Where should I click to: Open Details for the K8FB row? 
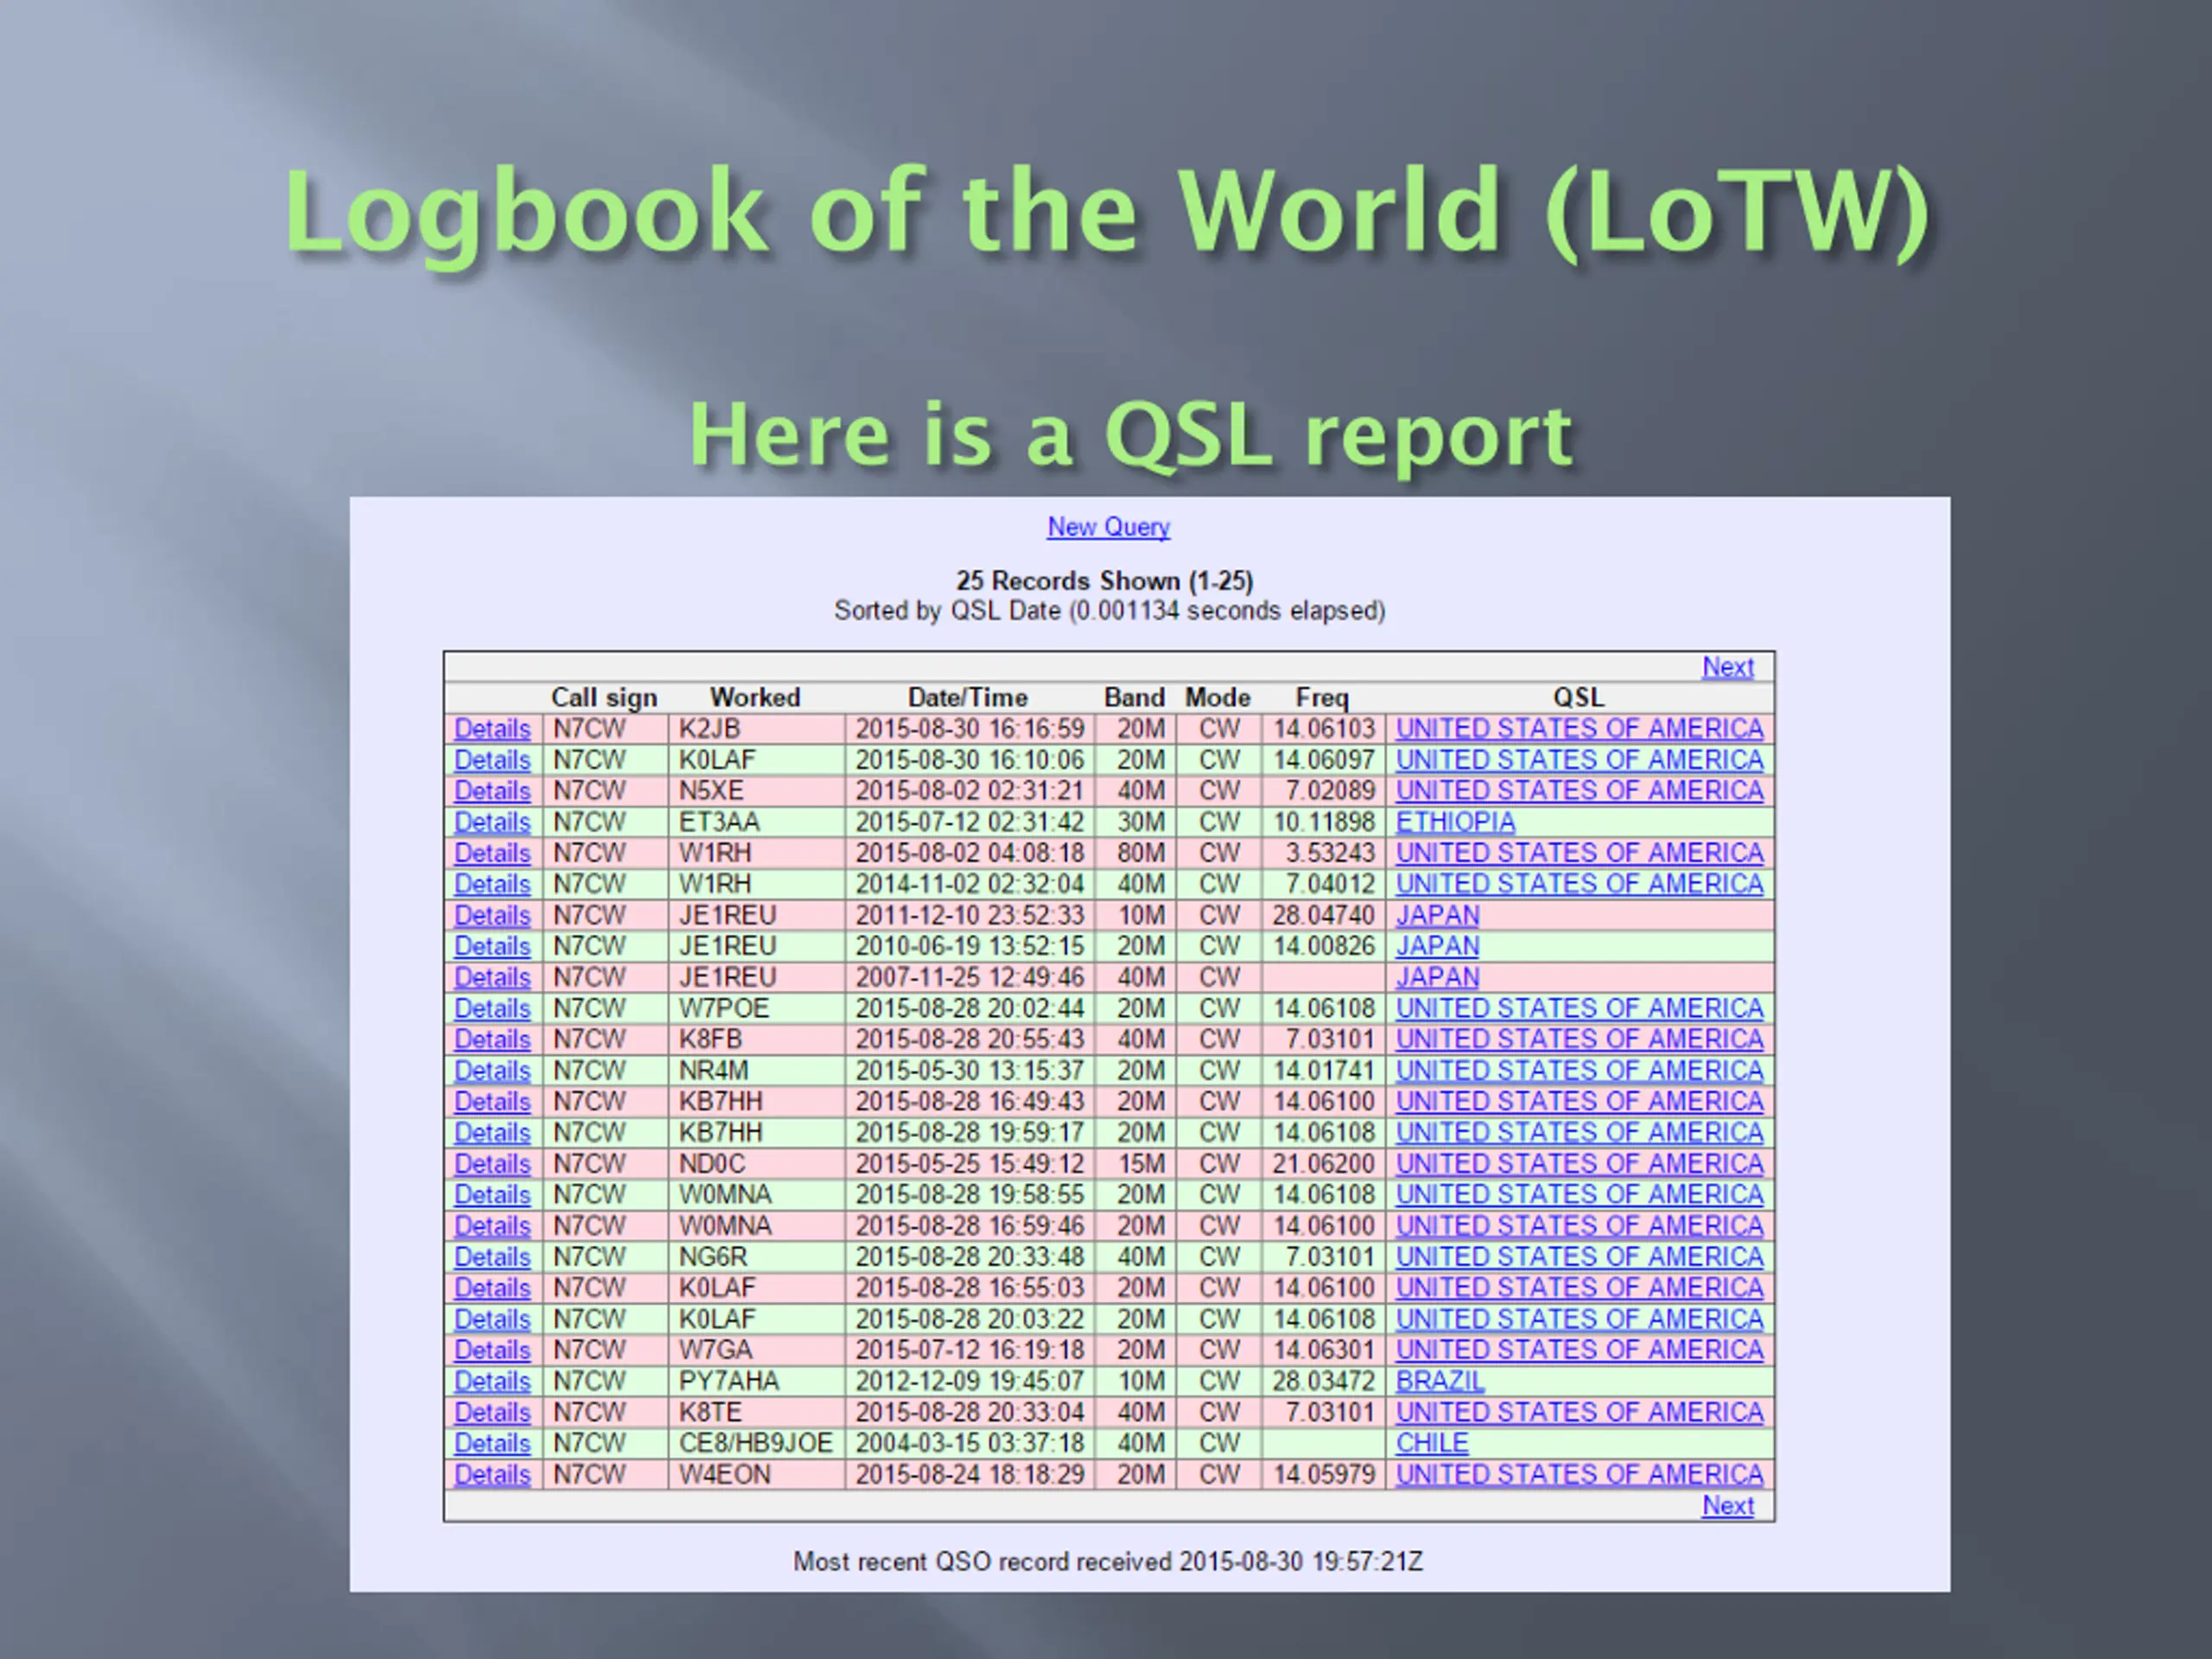492,1039
